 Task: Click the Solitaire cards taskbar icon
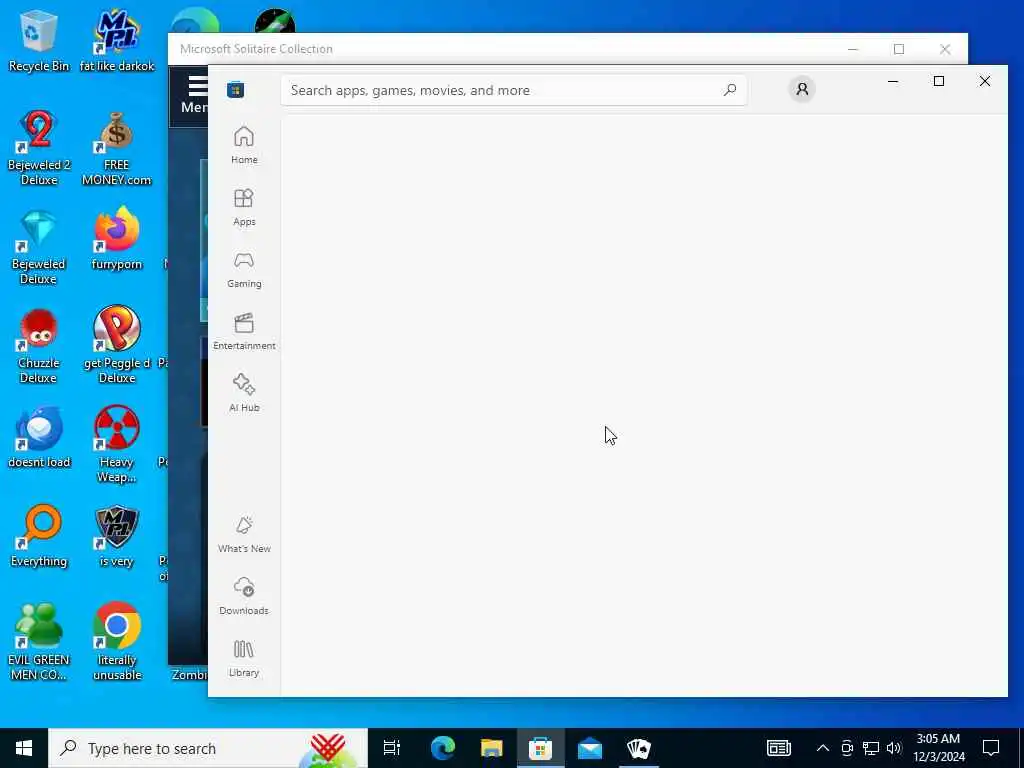[638, 748]
